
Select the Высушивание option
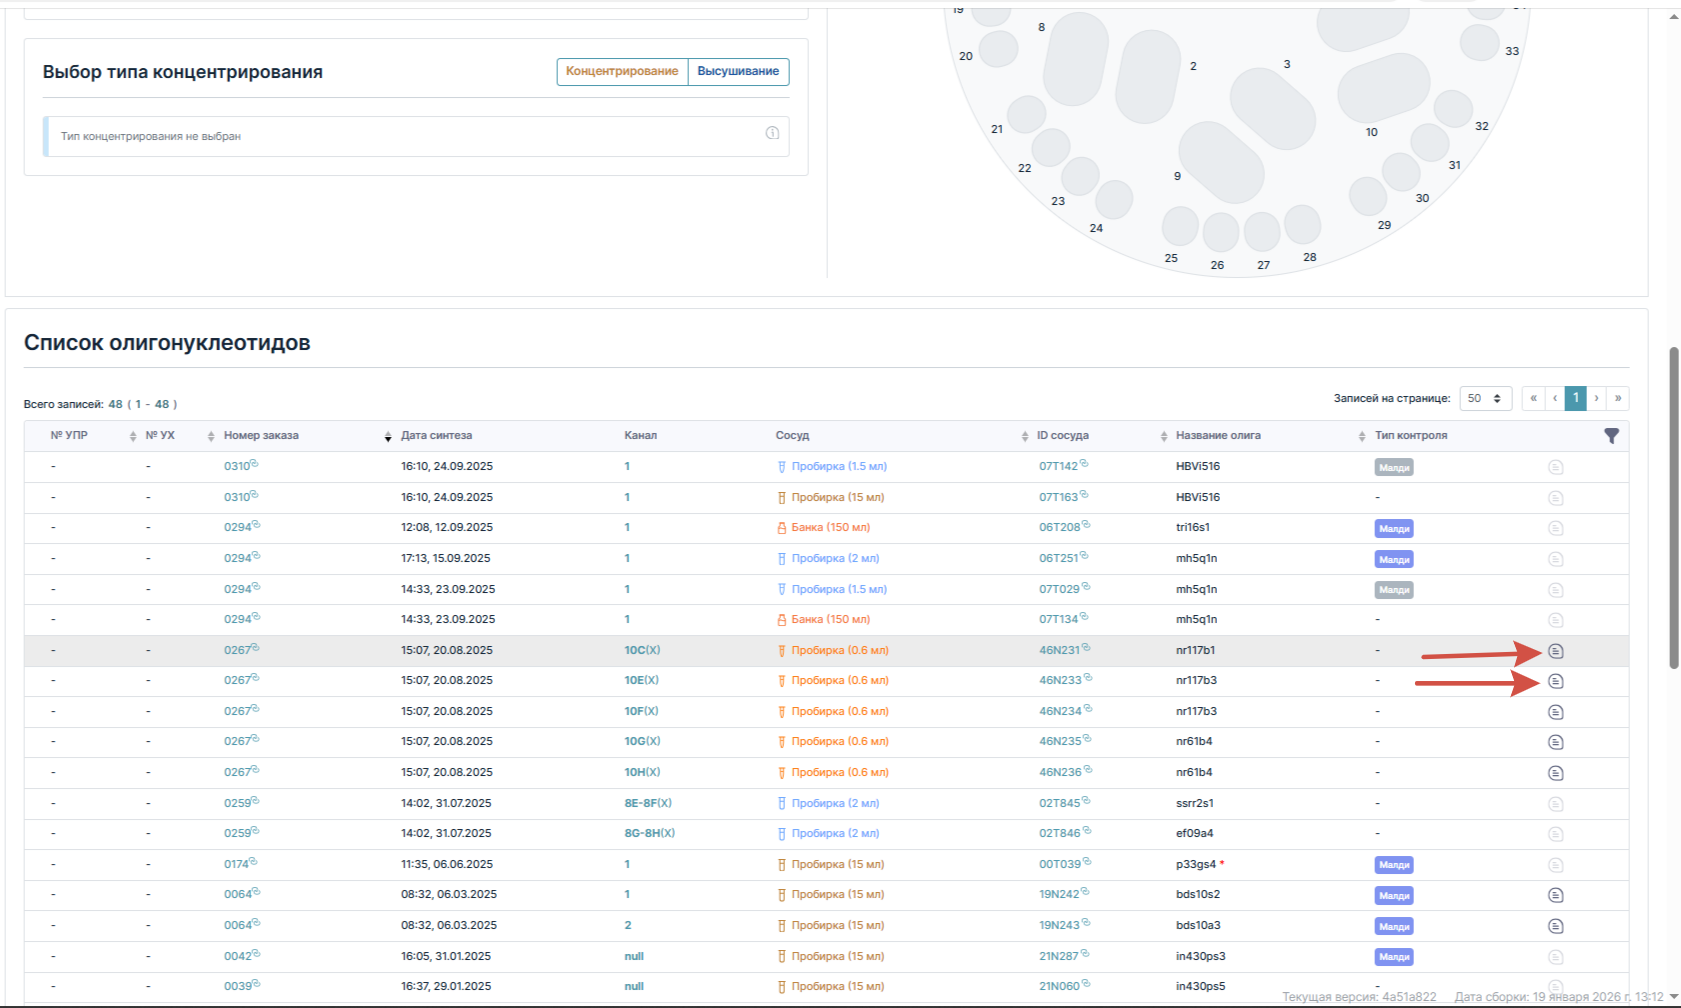pyautogui.click(x=738, y=71)
